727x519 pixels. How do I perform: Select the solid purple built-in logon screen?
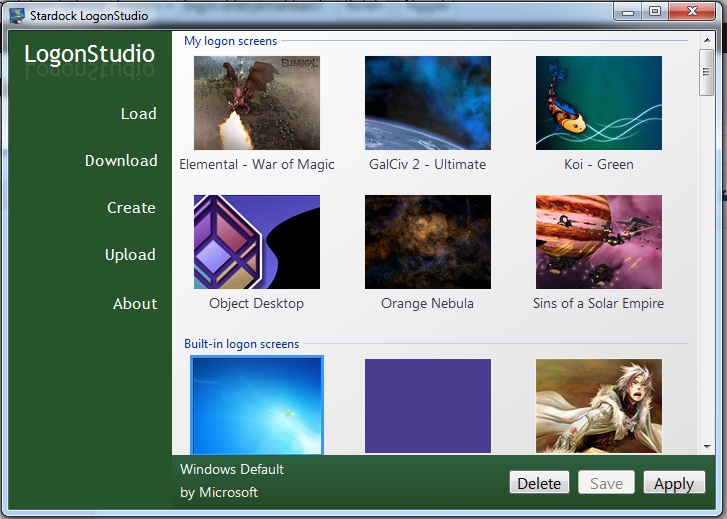coord(427,406)
